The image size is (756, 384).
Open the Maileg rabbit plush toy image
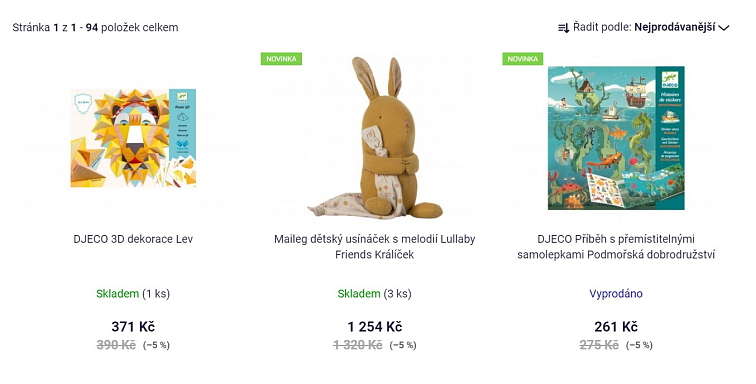coord(375,138)
